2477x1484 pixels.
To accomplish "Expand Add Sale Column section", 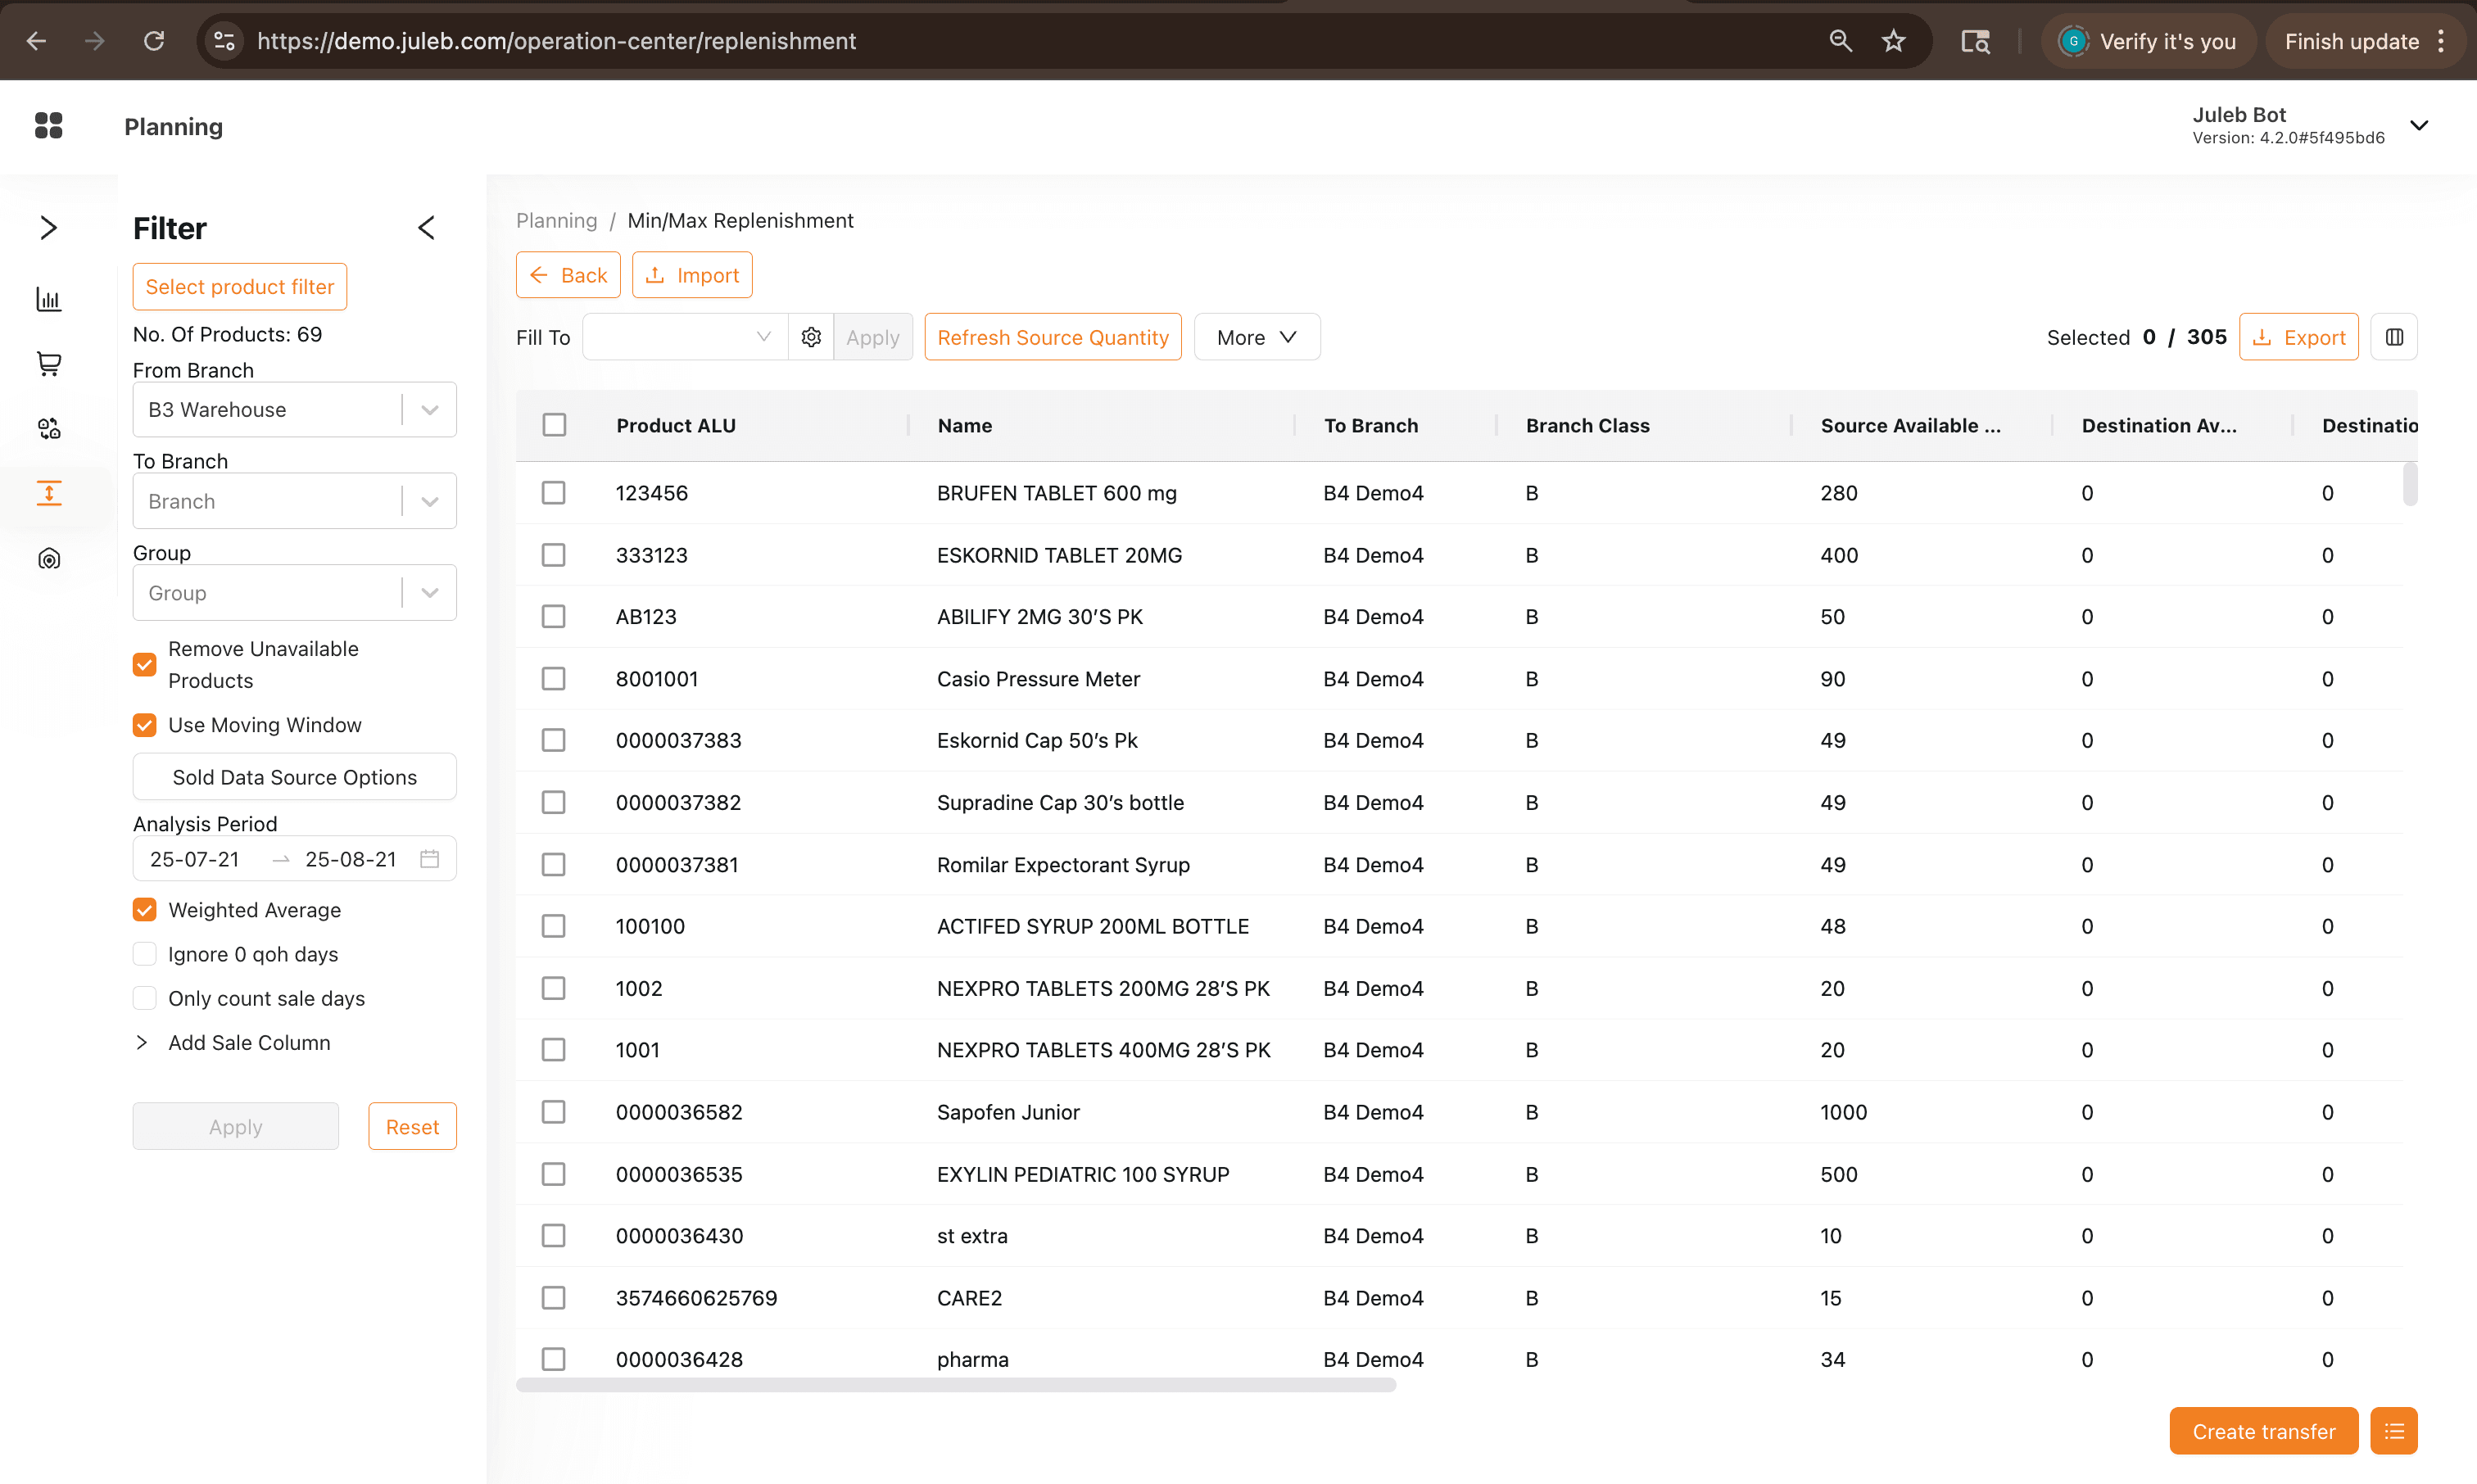I will tap(232, 1042).
